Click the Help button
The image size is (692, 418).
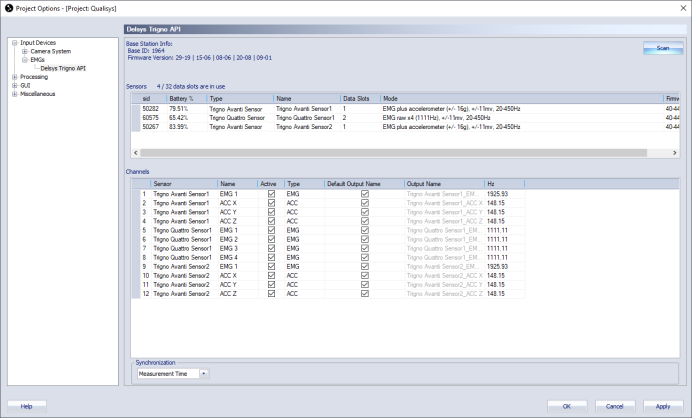26,406
